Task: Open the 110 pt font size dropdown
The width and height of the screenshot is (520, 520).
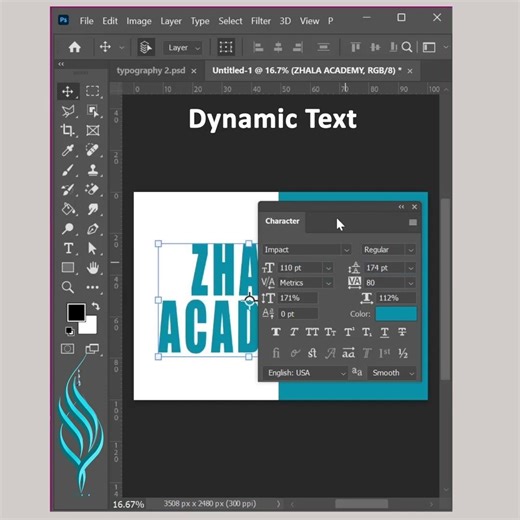Action: (328, 268)
